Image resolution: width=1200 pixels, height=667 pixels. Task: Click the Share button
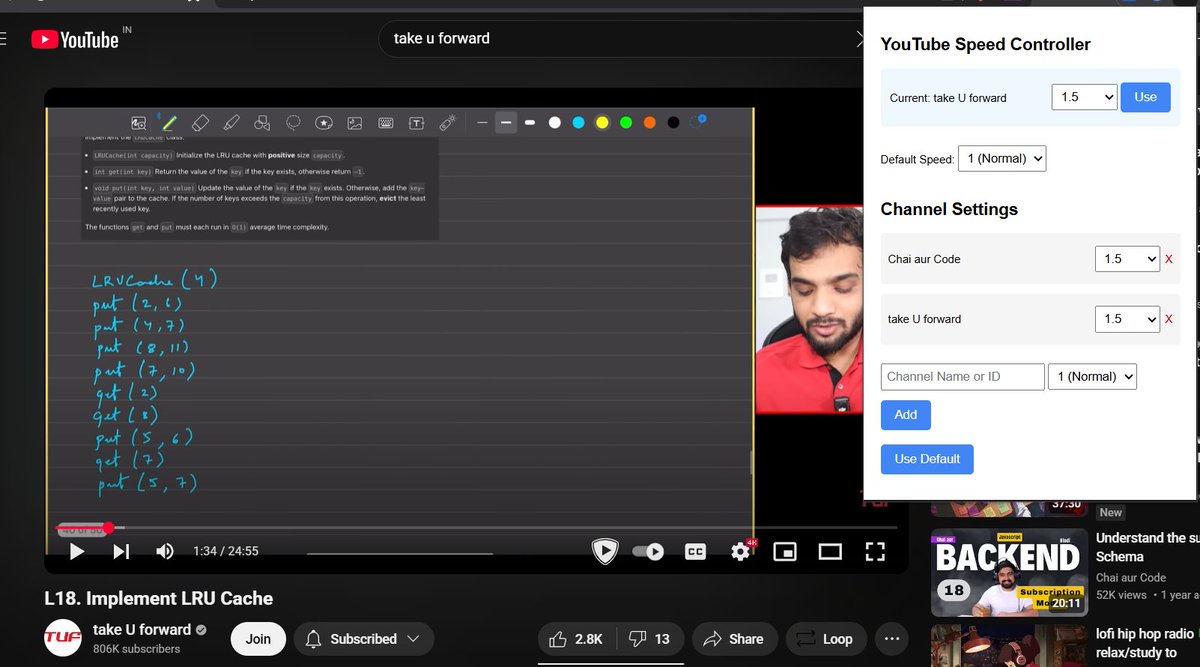point(733,639)
